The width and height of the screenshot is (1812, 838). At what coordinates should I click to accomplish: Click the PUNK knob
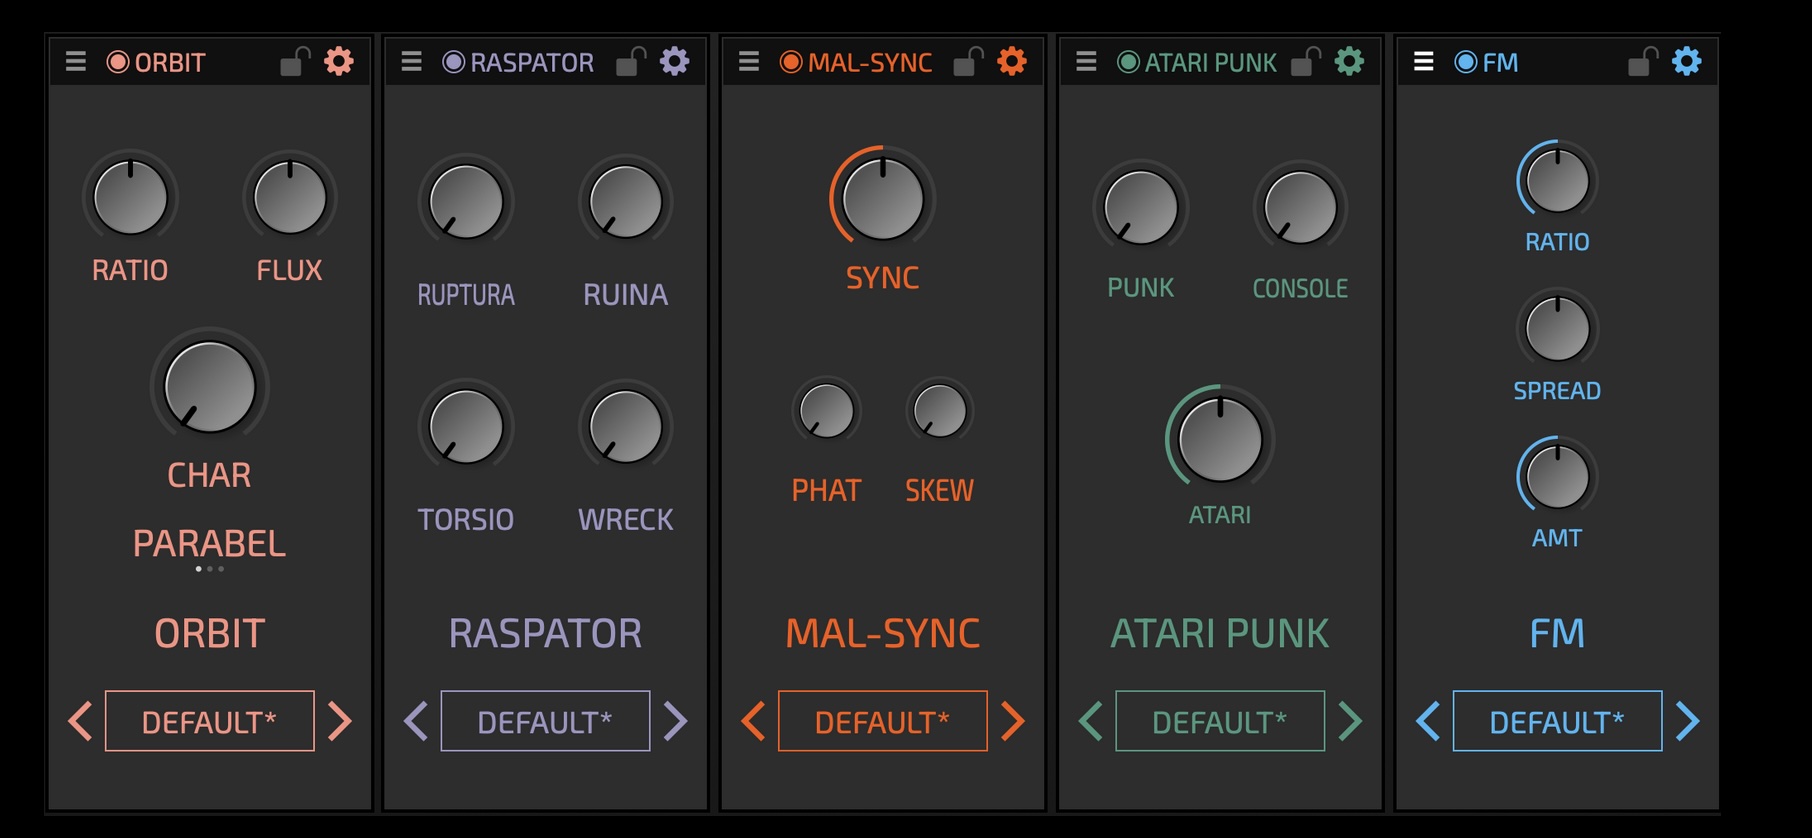click(x=1141, y=208)
